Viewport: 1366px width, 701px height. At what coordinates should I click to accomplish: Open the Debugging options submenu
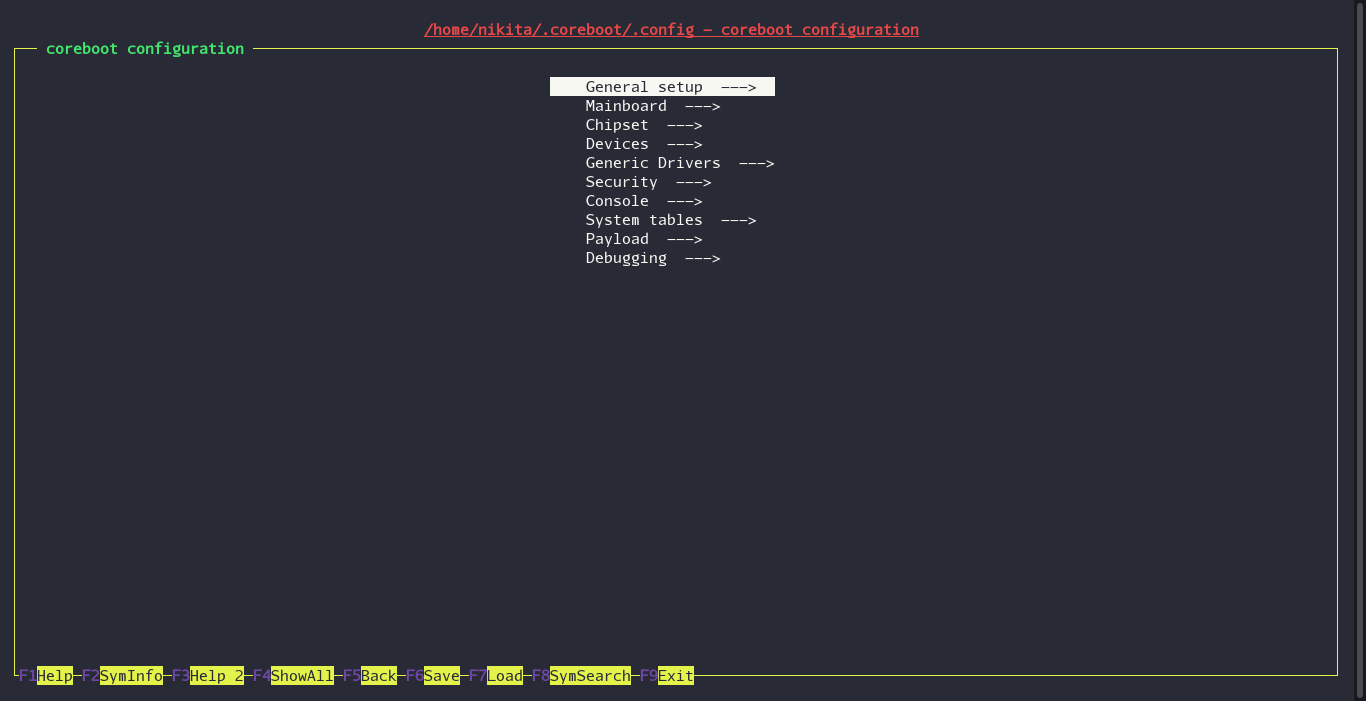(x=626, y=257)
